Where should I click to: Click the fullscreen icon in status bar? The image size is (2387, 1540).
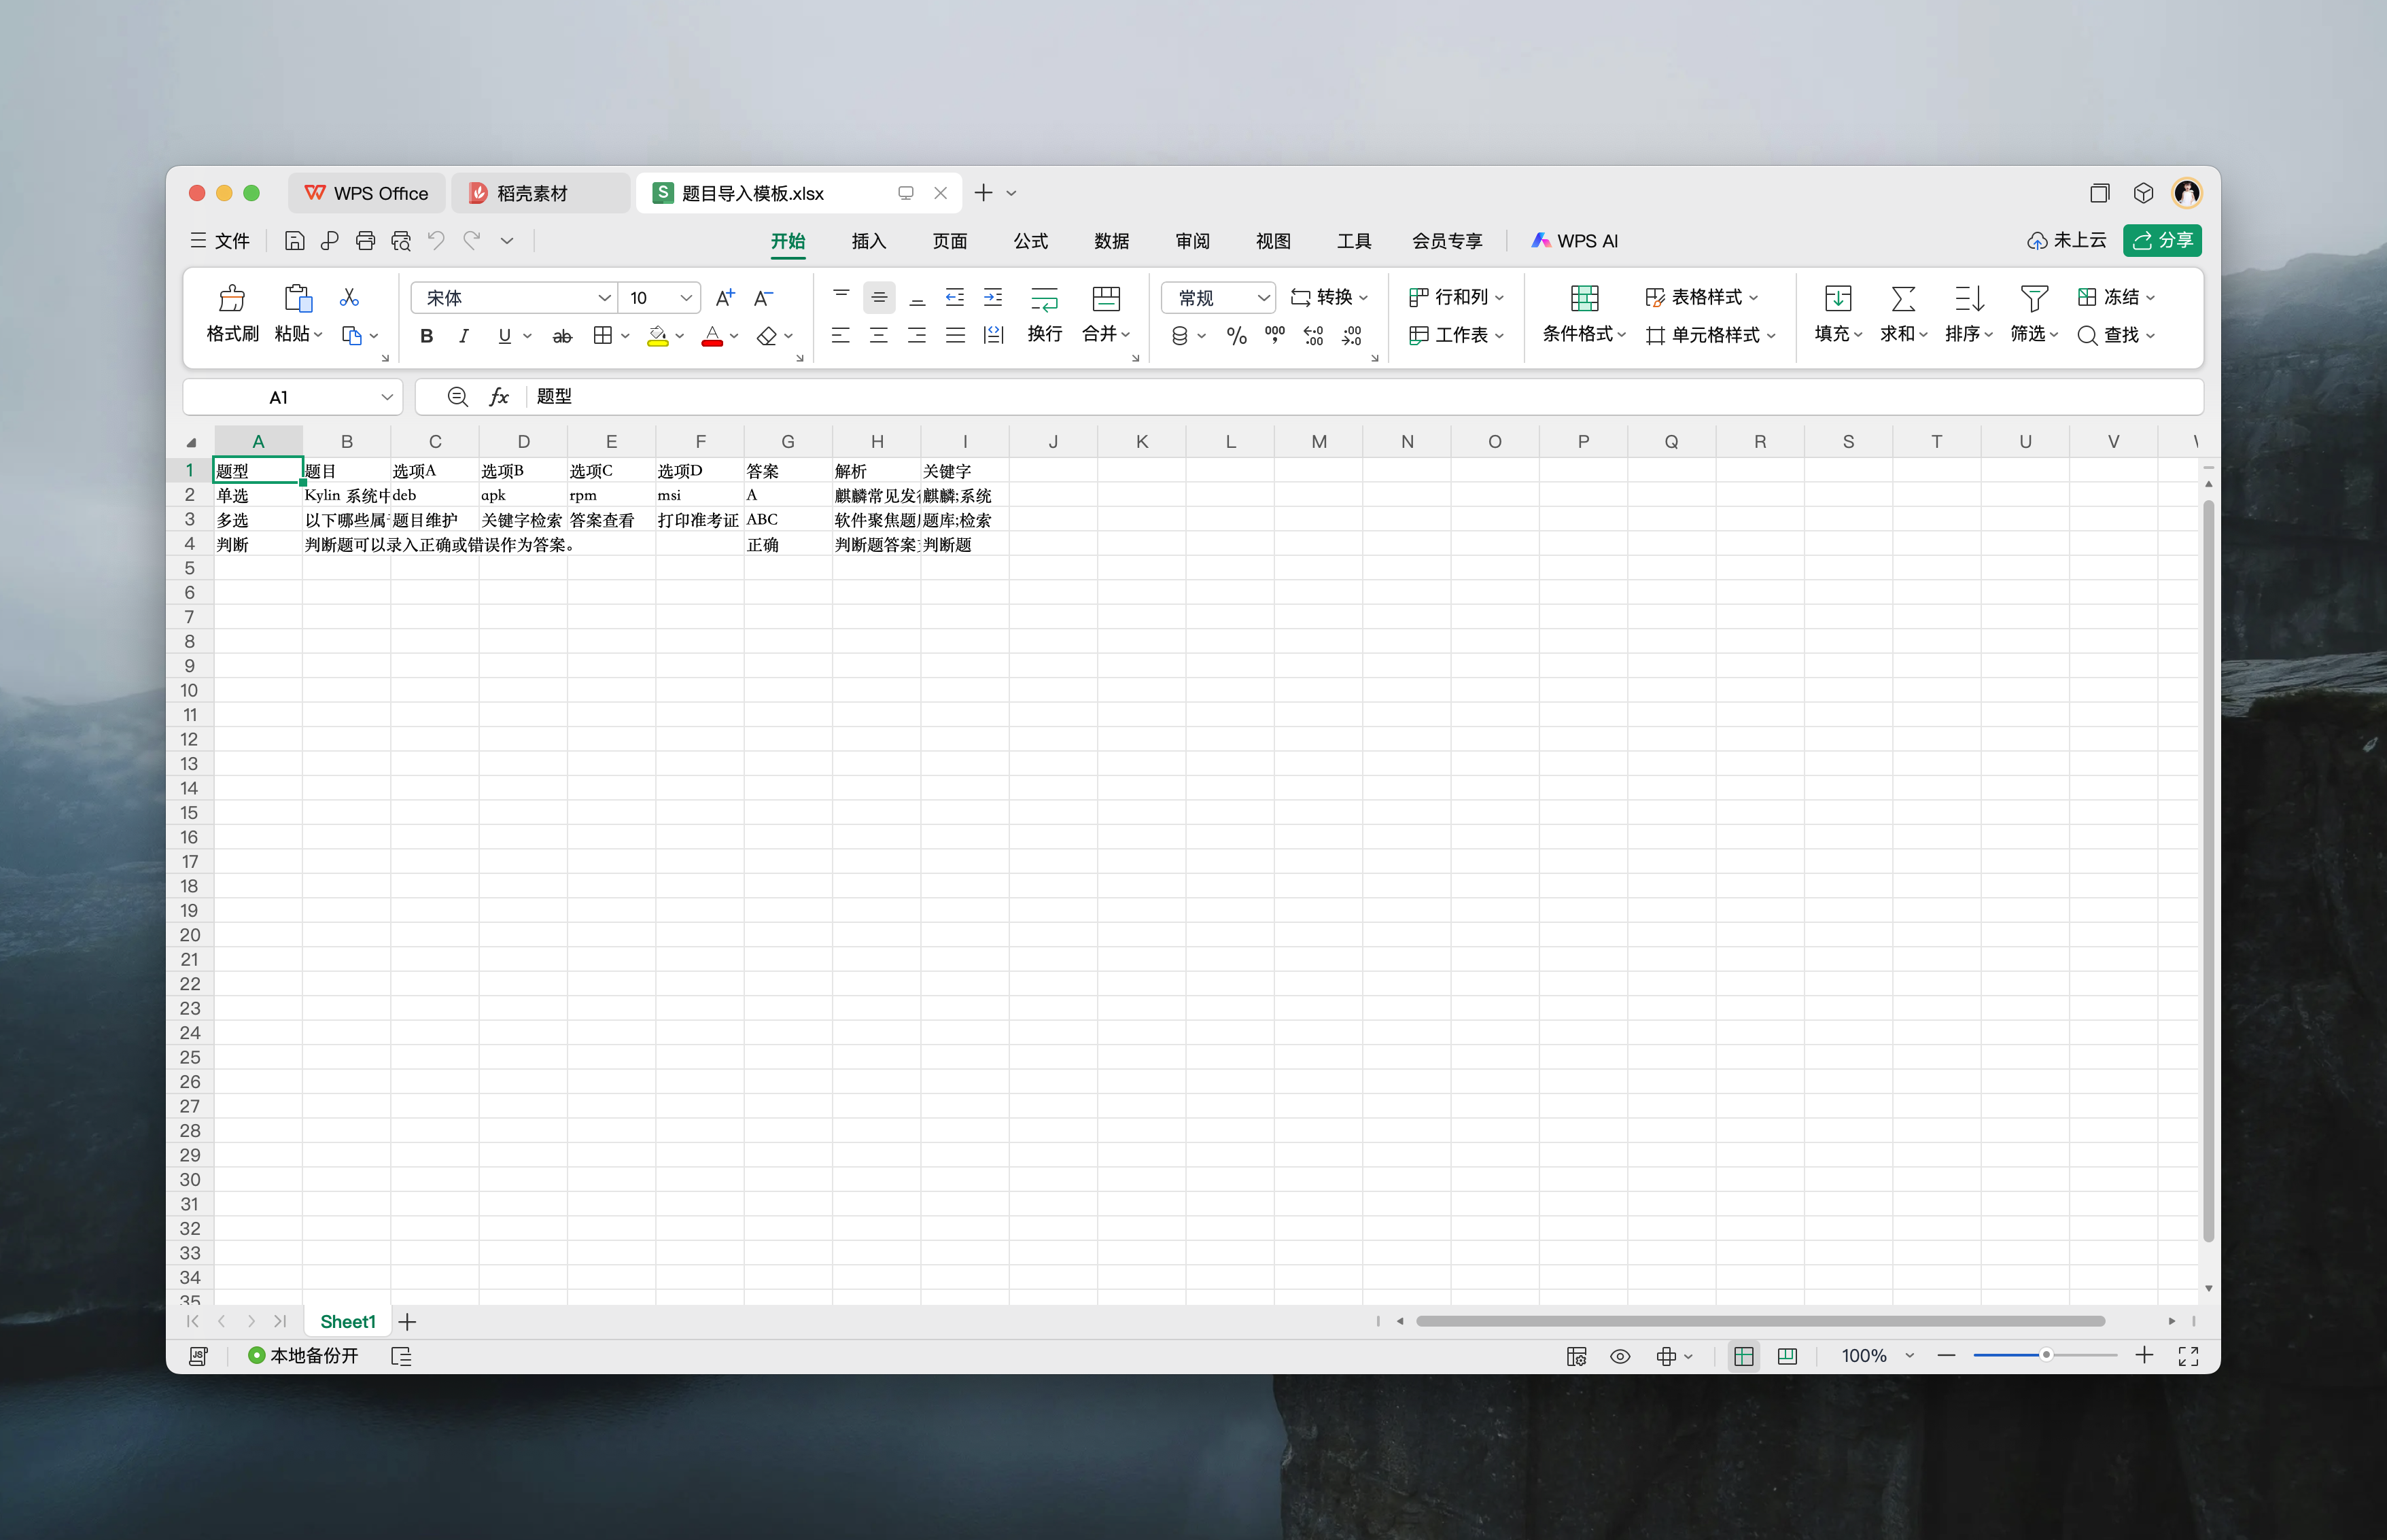coord(2188,1356)
